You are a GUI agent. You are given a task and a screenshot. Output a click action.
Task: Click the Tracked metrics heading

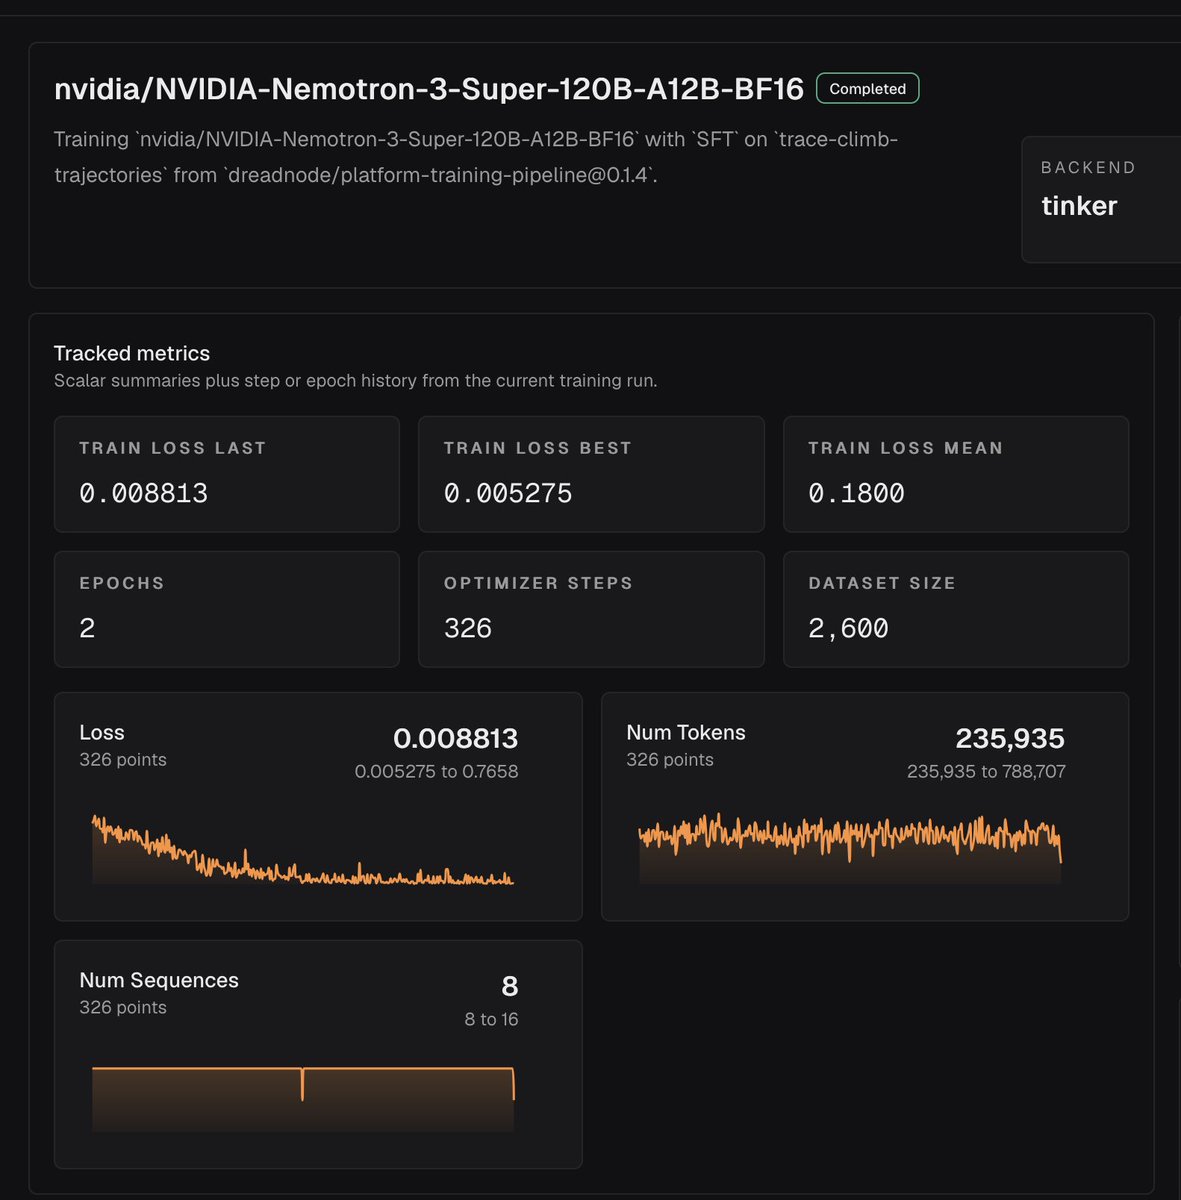click(131, 353)
